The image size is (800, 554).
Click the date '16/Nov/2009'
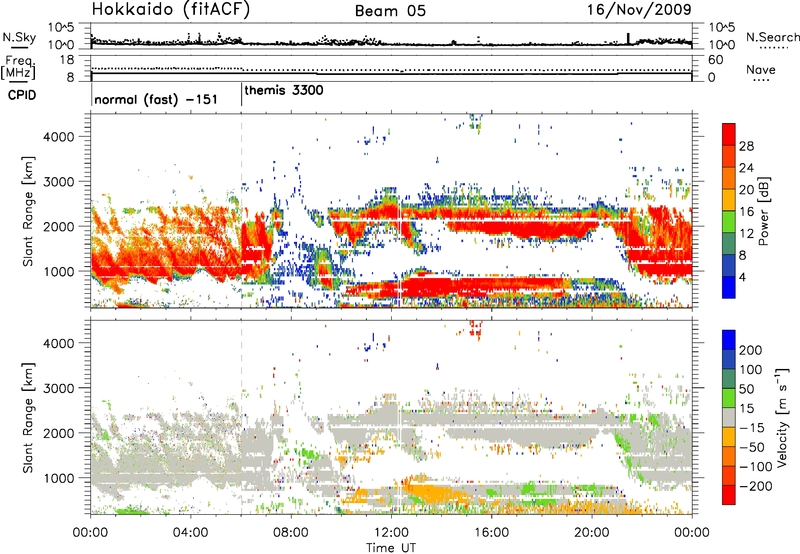[639, 9]
